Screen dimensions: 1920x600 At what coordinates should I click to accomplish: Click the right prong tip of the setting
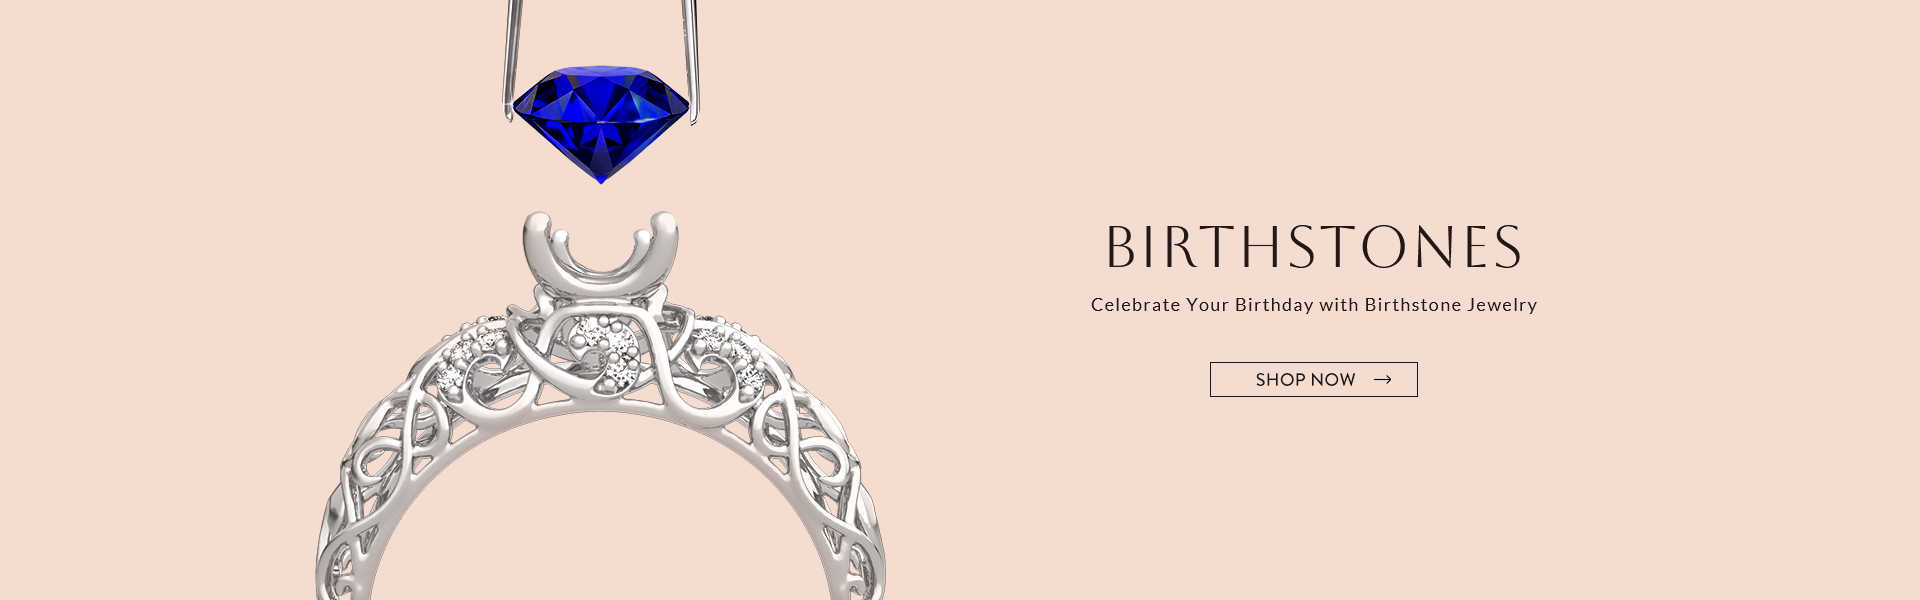click(664, 222)
